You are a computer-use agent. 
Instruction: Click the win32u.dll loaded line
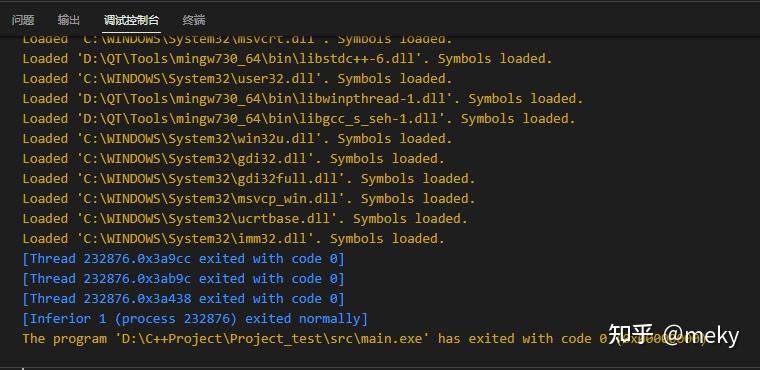click(x=237, y=139)
